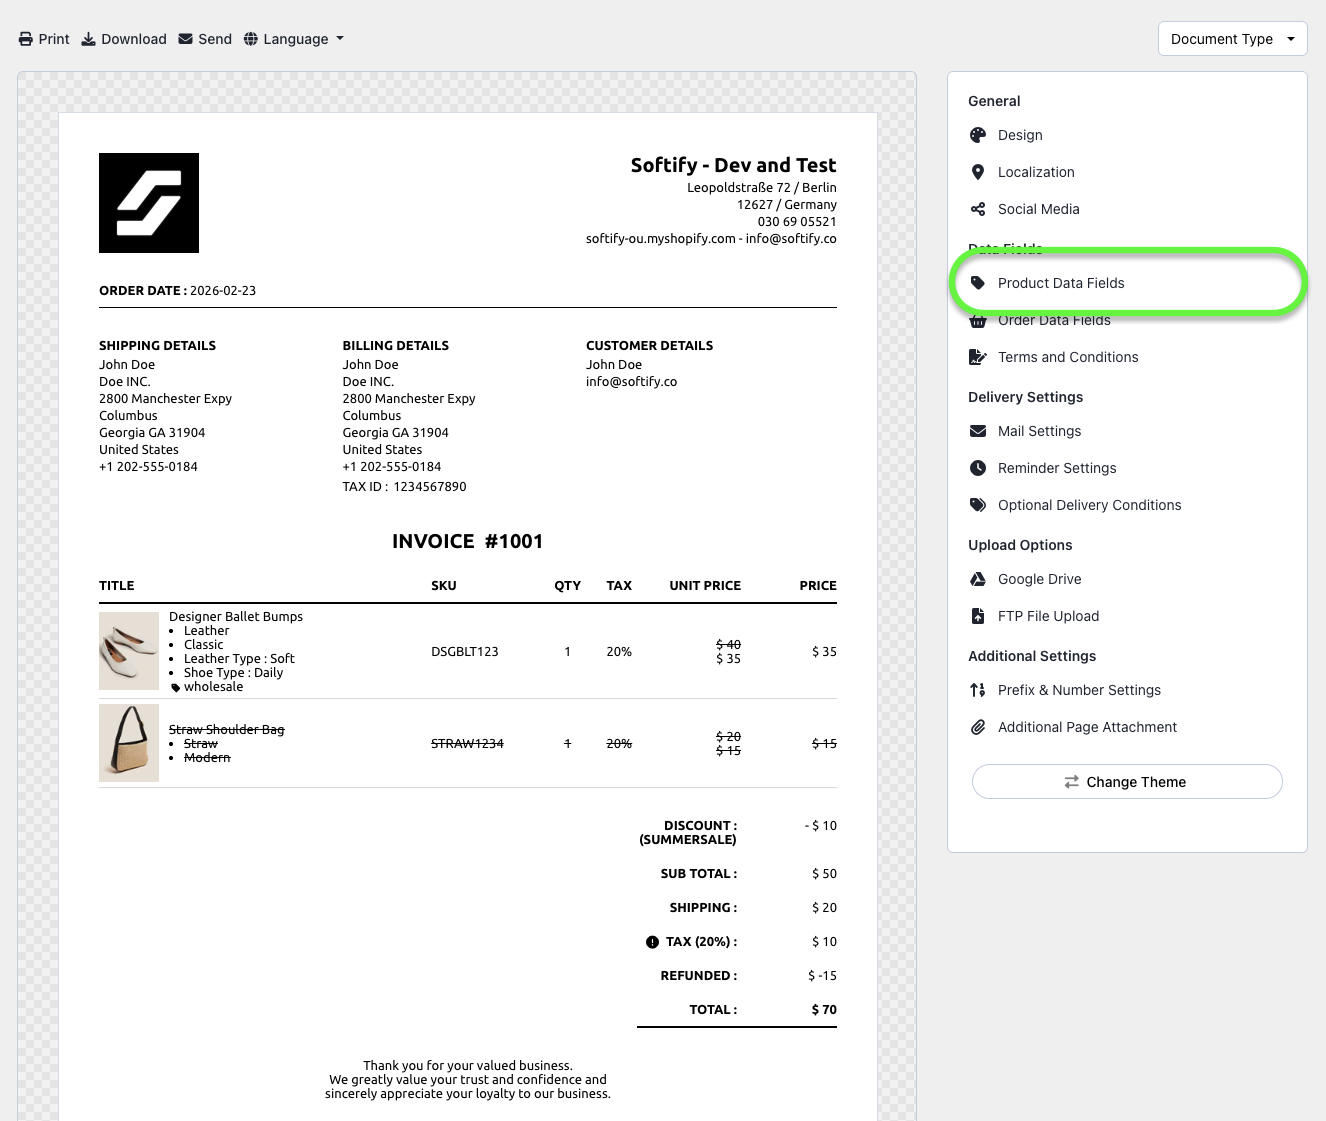Click the Localization pin icon
Screen dimensions: 1326x1121
[978, 172]
